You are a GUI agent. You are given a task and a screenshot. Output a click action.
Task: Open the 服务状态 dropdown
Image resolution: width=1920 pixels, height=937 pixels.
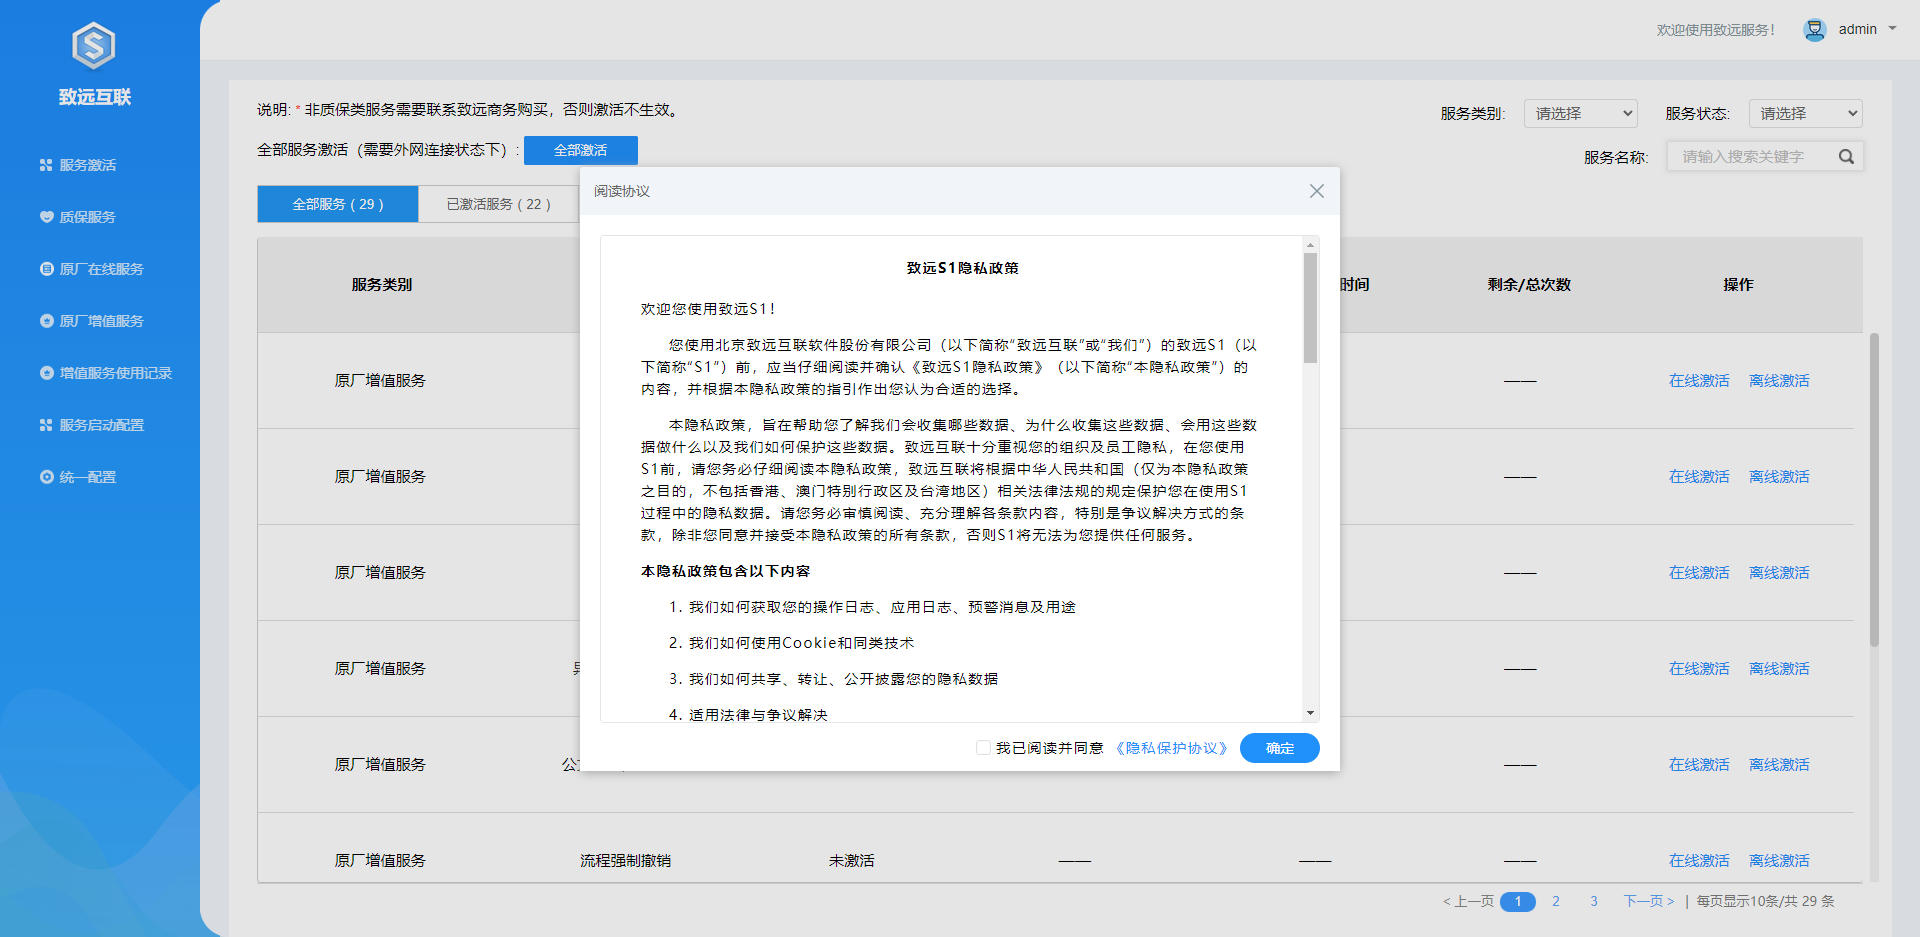pos(1806,113)
